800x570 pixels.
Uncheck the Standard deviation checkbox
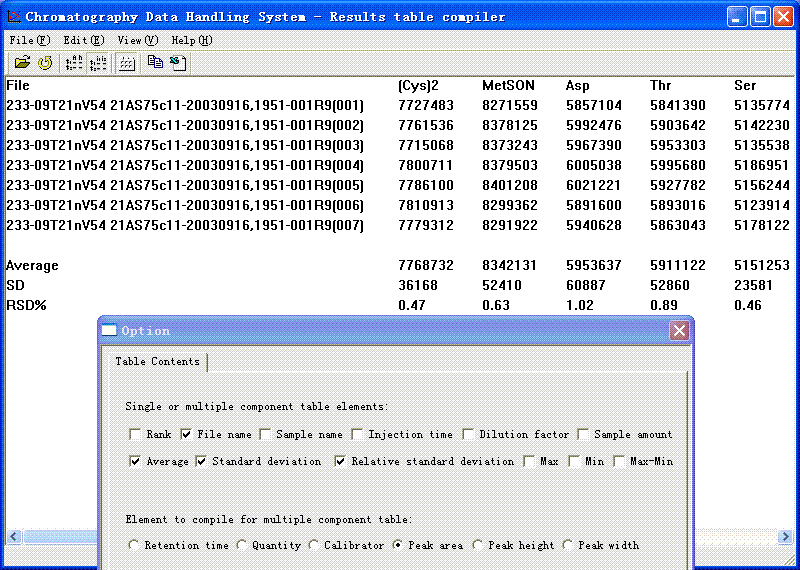pos(202,461)
